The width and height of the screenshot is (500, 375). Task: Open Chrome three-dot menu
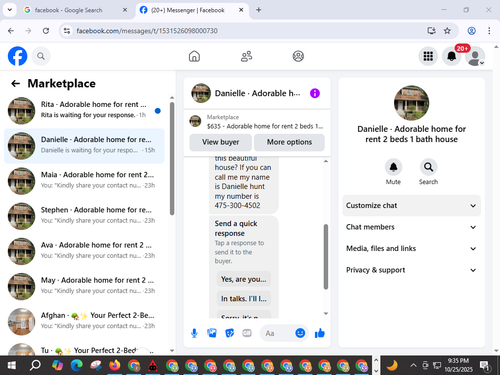(489, 31)
